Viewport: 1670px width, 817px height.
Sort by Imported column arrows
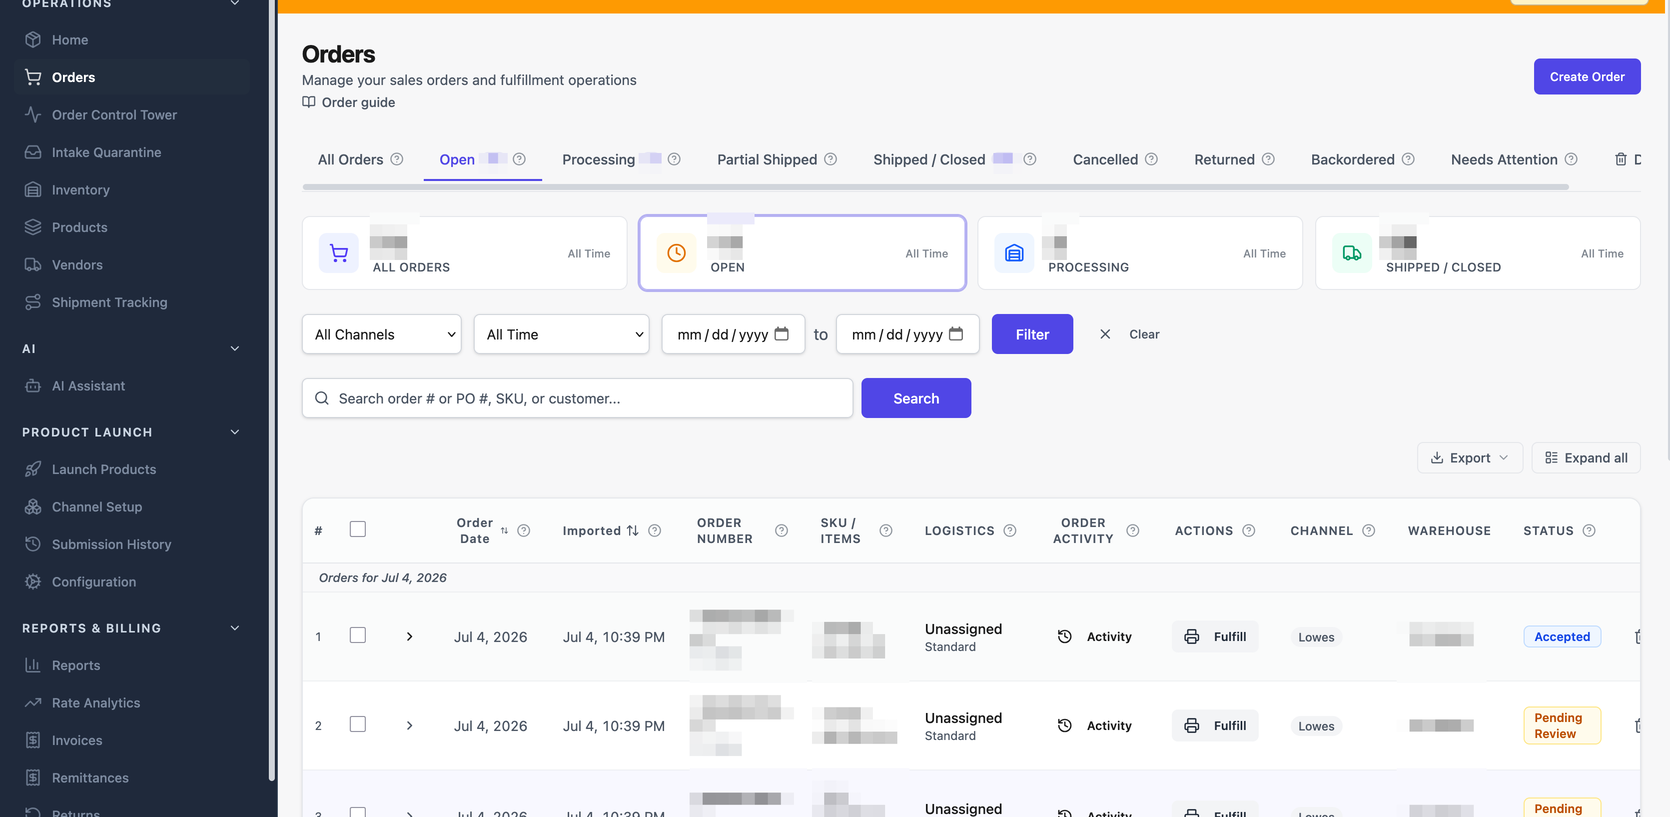coord(633,531)
